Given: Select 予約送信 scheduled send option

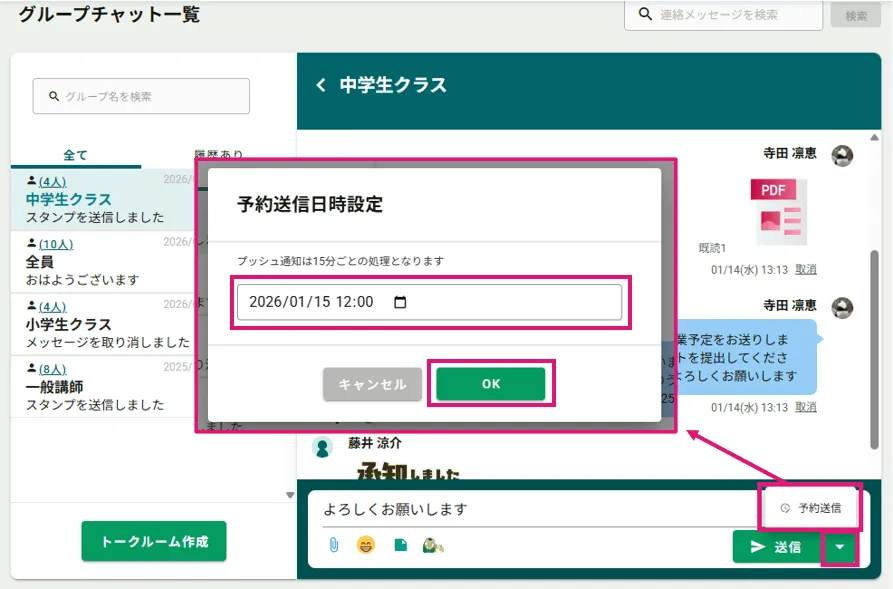Looking at the screenshot, I should (x=810, y=508).
